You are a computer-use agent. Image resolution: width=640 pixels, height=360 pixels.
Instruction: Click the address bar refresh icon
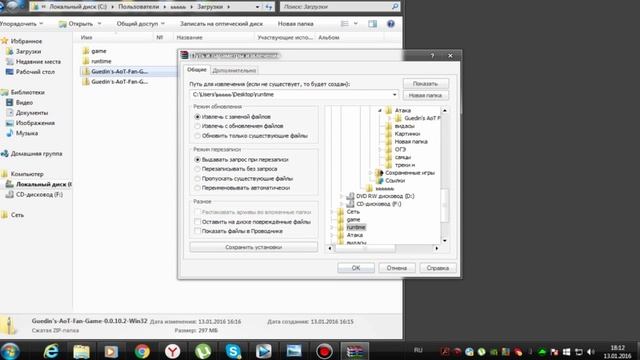(x=269, y=7)
